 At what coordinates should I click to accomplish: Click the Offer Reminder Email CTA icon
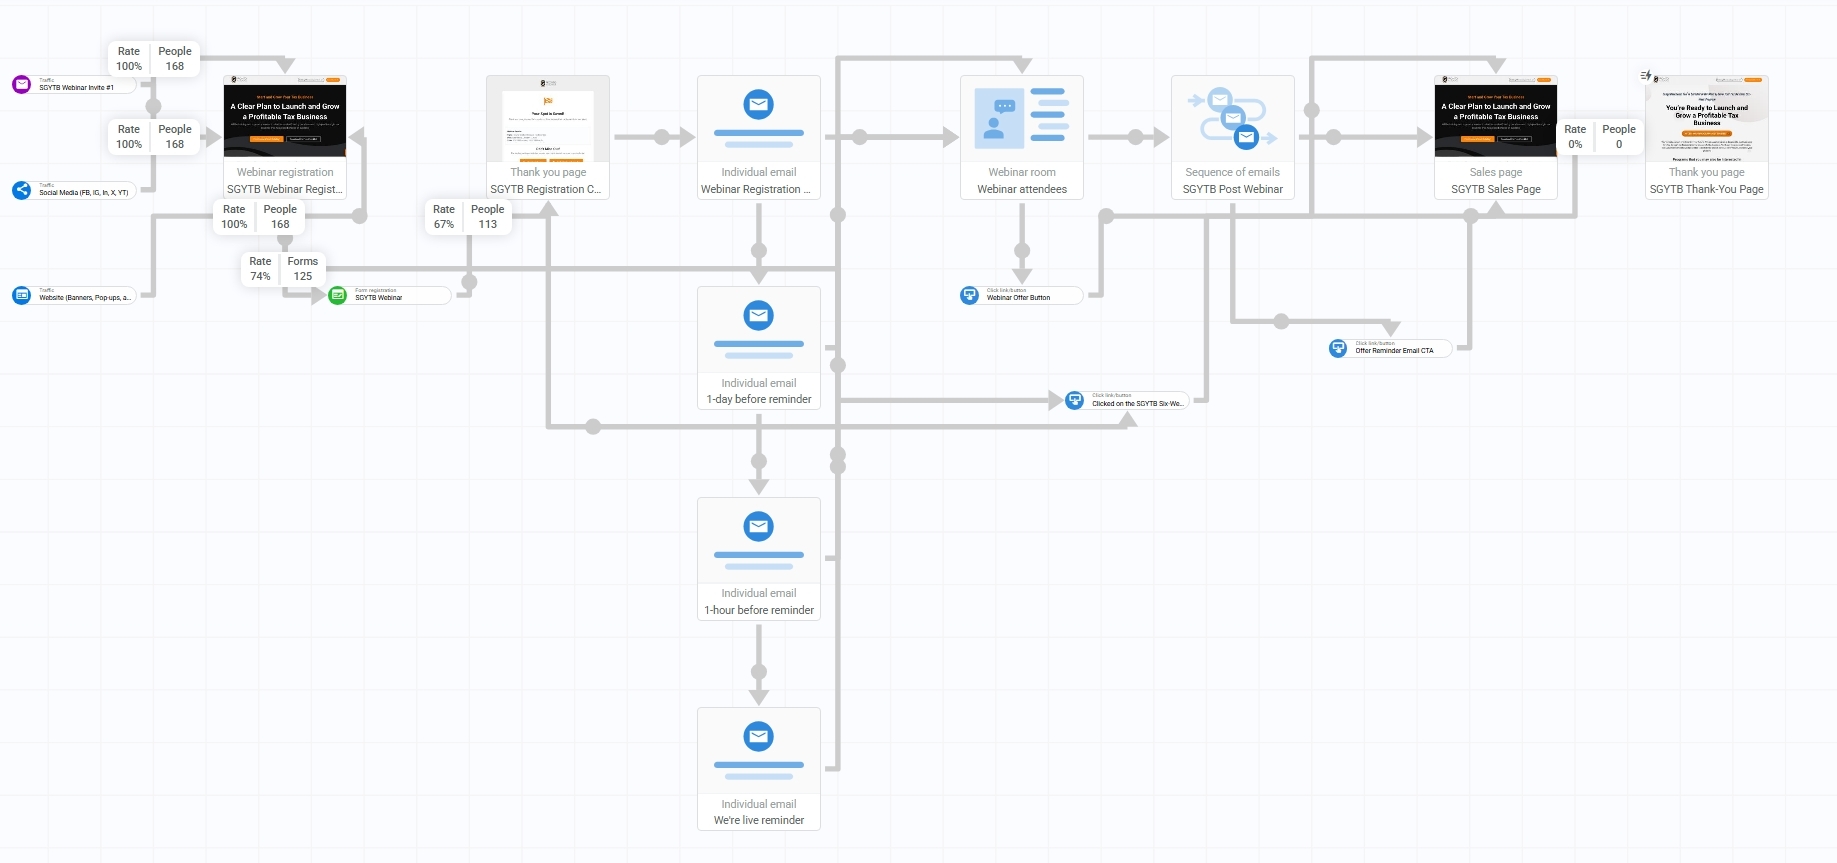(1338, 348)
